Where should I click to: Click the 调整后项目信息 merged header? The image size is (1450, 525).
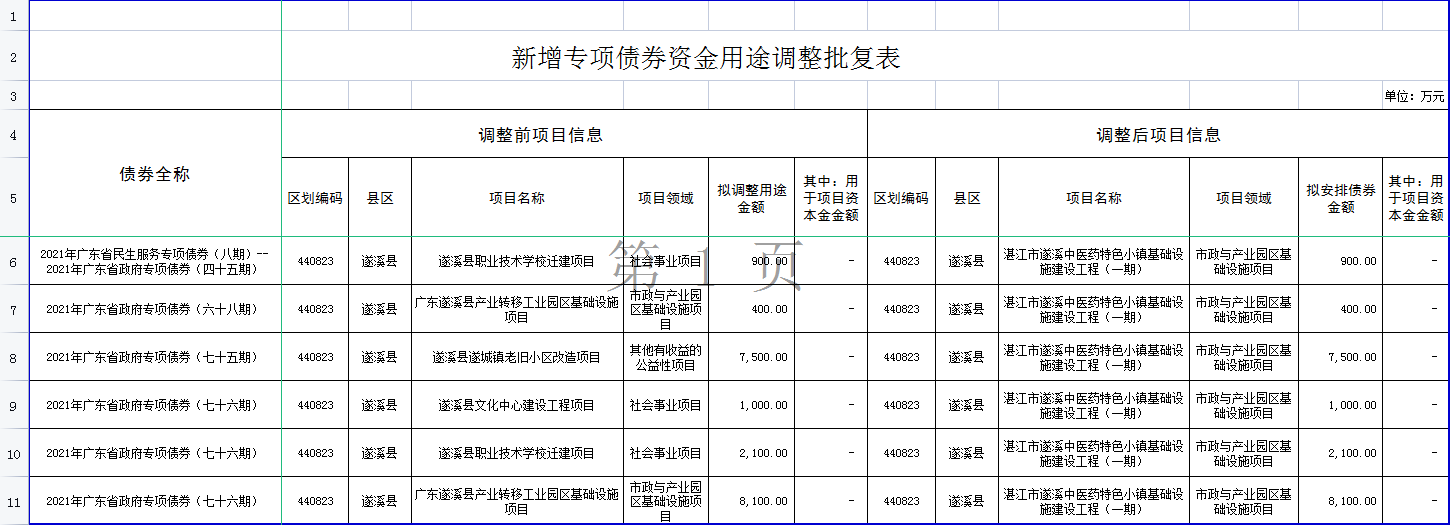[1158, 135]
